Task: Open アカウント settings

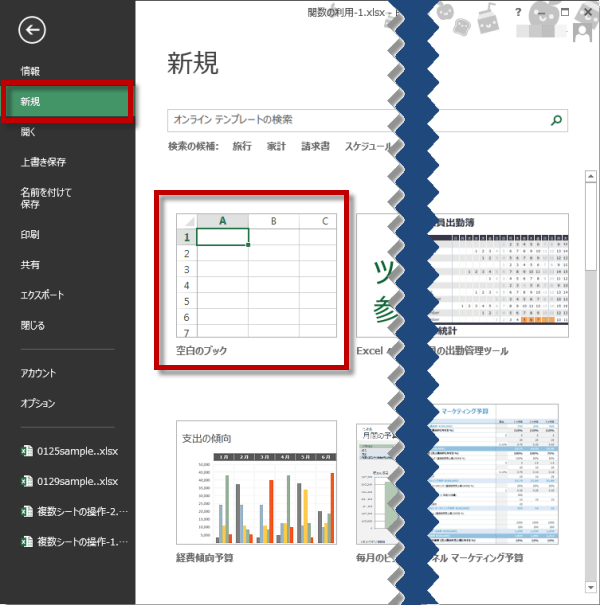Action: tap(38, 373)
